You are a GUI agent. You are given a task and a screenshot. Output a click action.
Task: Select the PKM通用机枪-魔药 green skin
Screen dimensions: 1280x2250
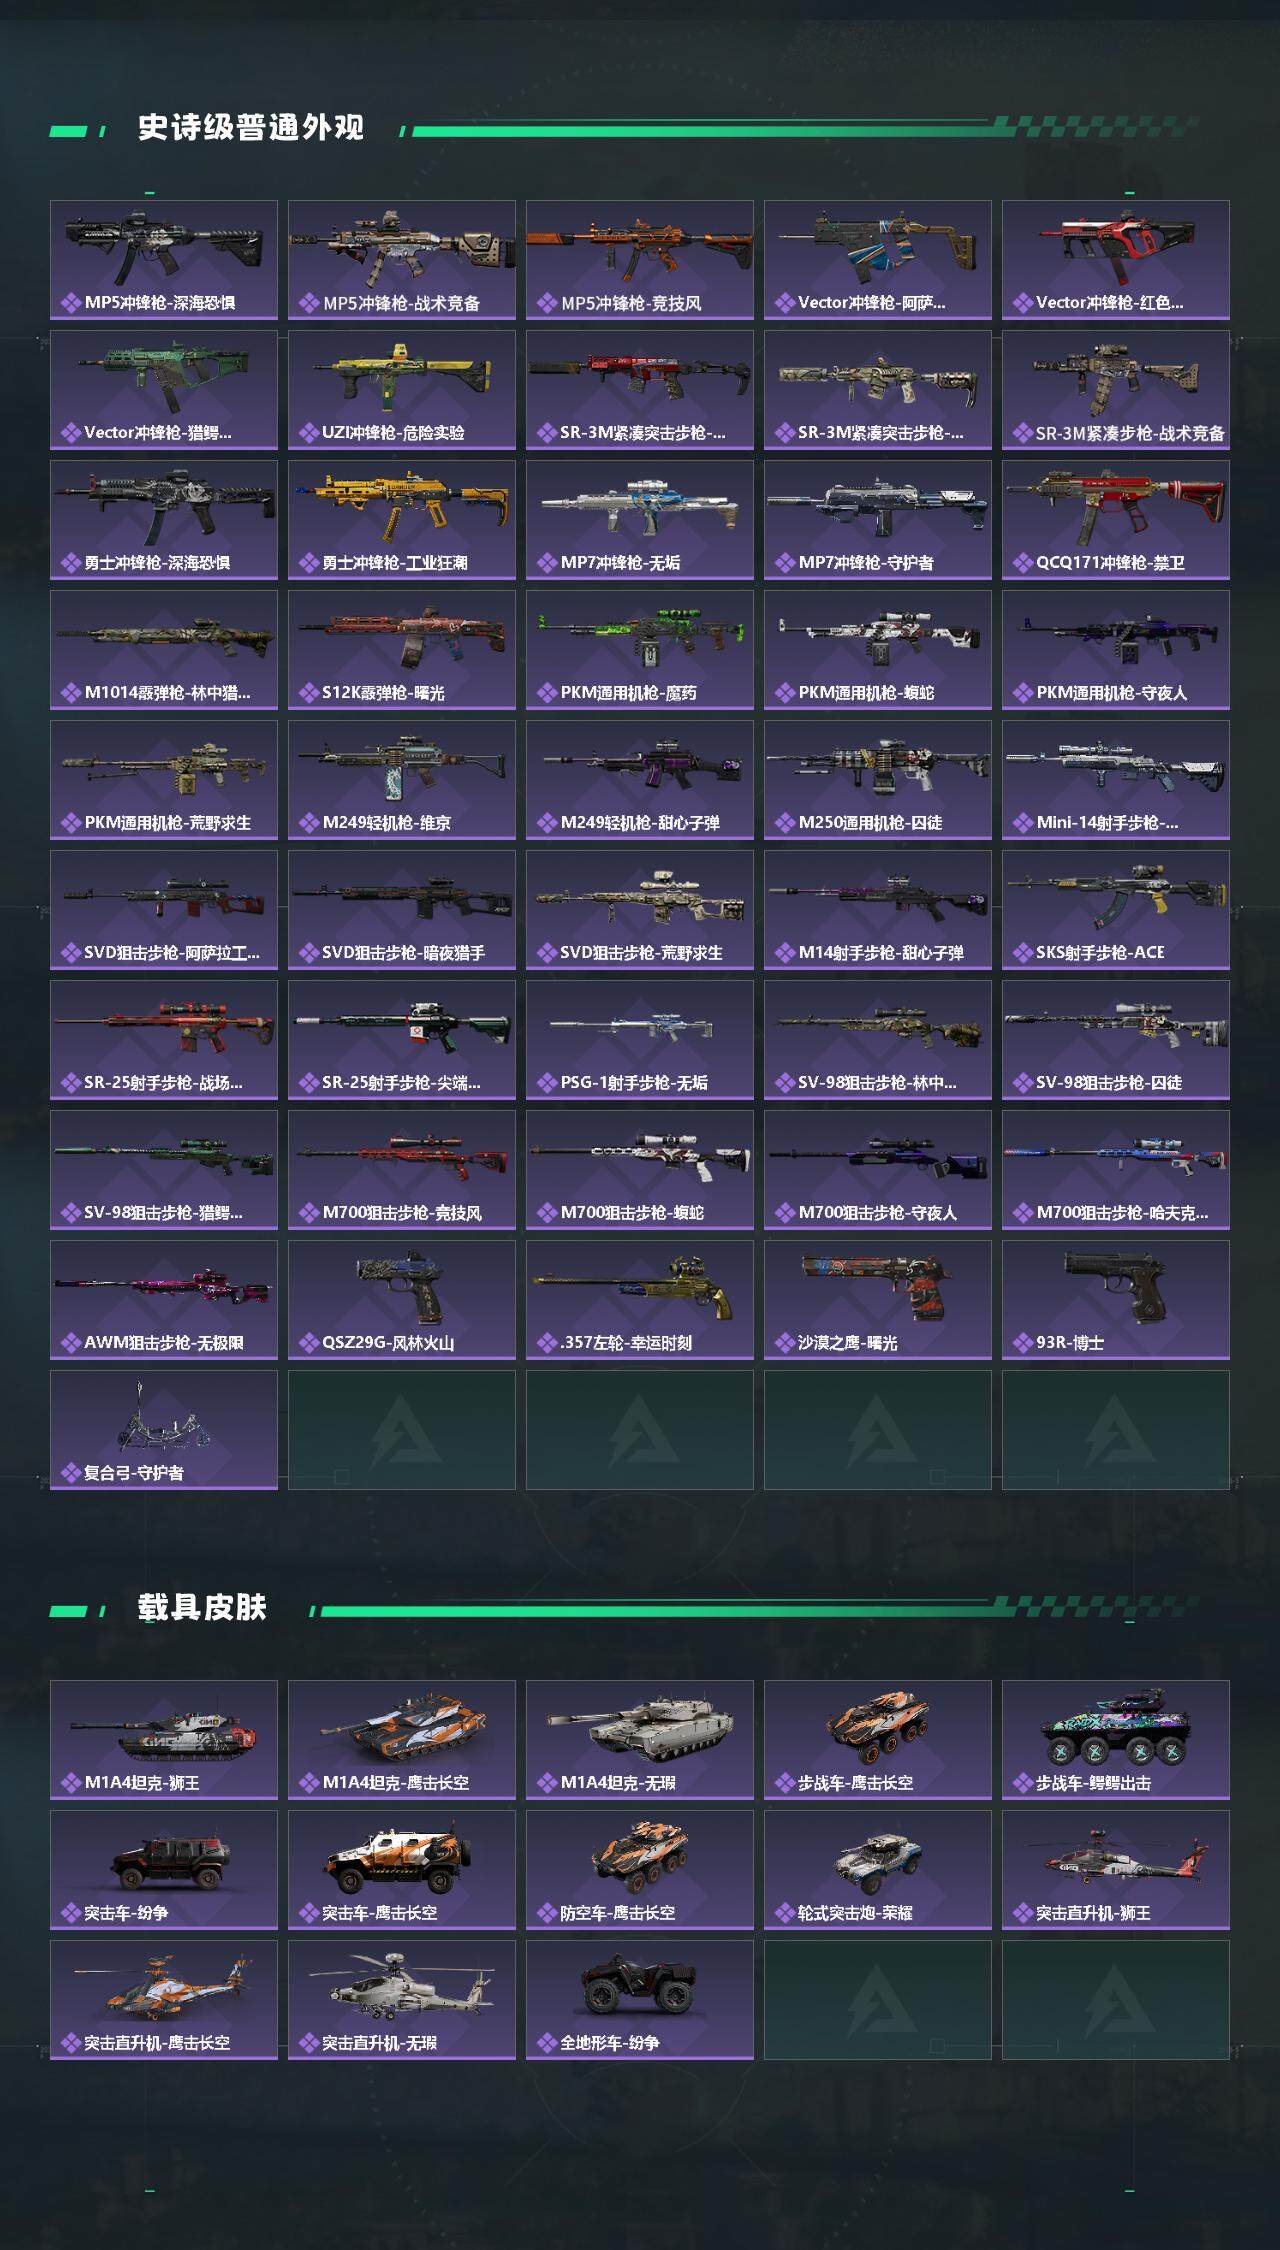(640, 650)
